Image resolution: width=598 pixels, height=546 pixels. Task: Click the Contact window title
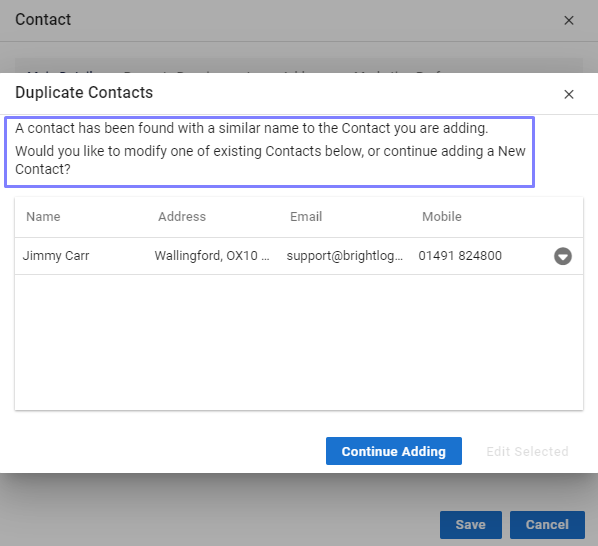[43, 19]
